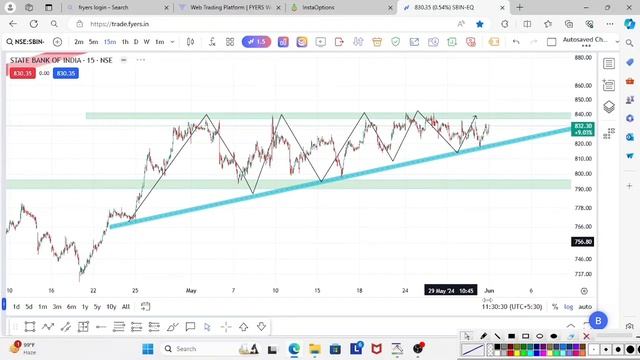Click the red 830.35 sell price button
640x360 pixels.
[22, 73]
